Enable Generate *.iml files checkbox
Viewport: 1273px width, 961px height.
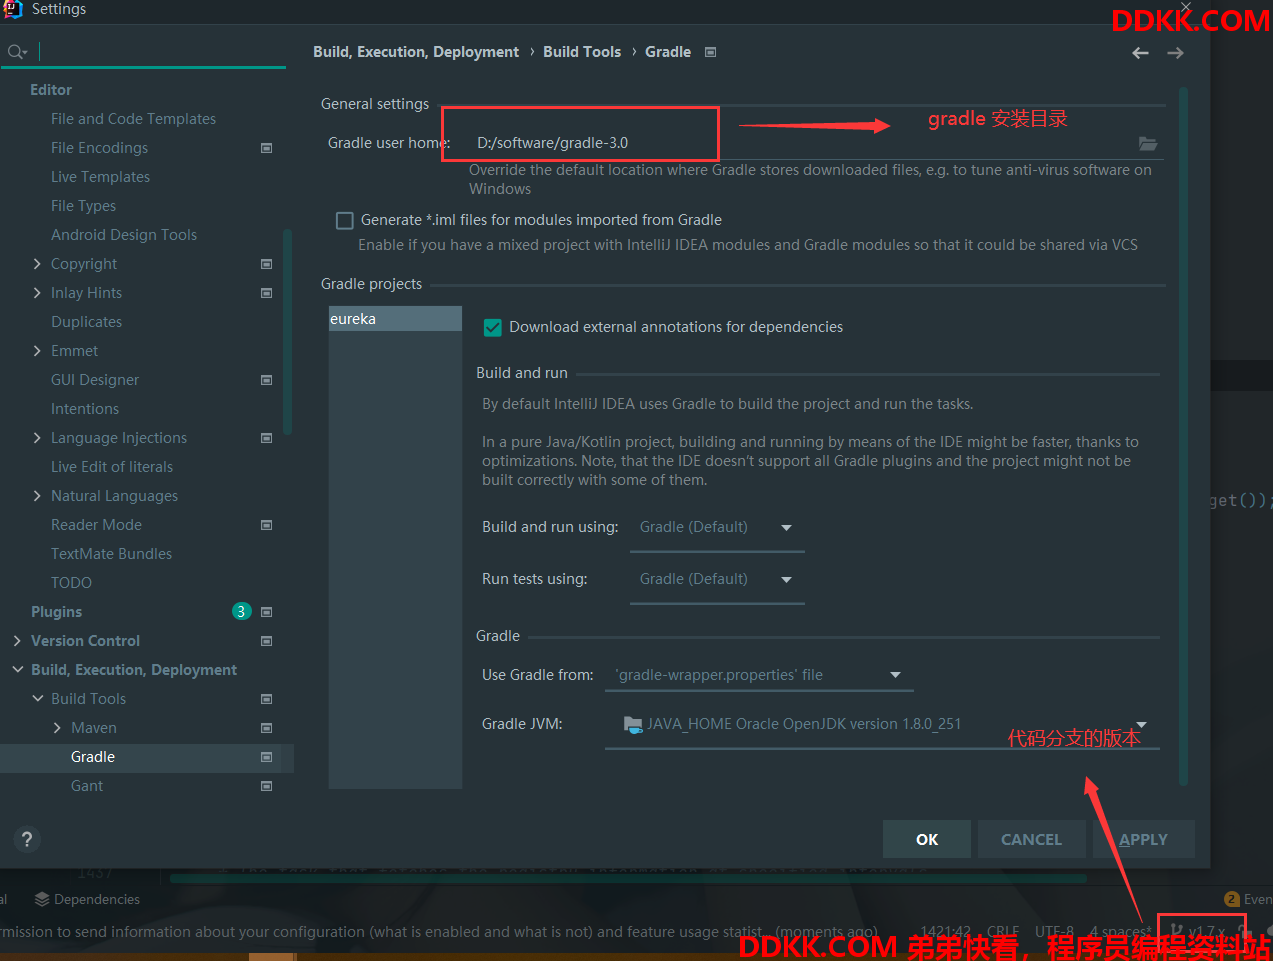coord(345,220)
